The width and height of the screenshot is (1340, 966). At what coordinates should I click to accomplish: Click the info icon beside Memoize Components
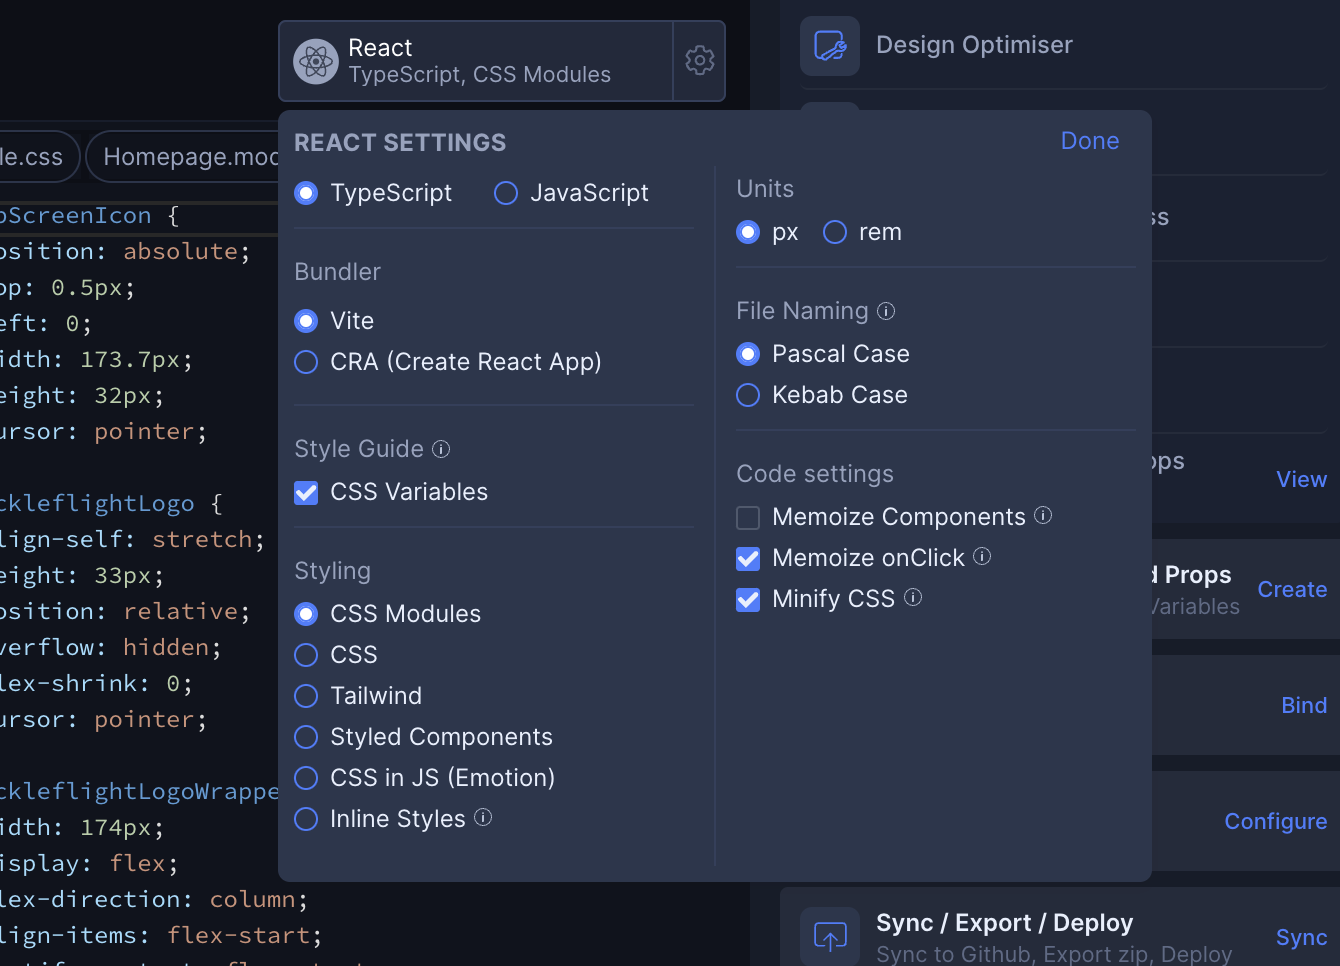[1043, 515]
